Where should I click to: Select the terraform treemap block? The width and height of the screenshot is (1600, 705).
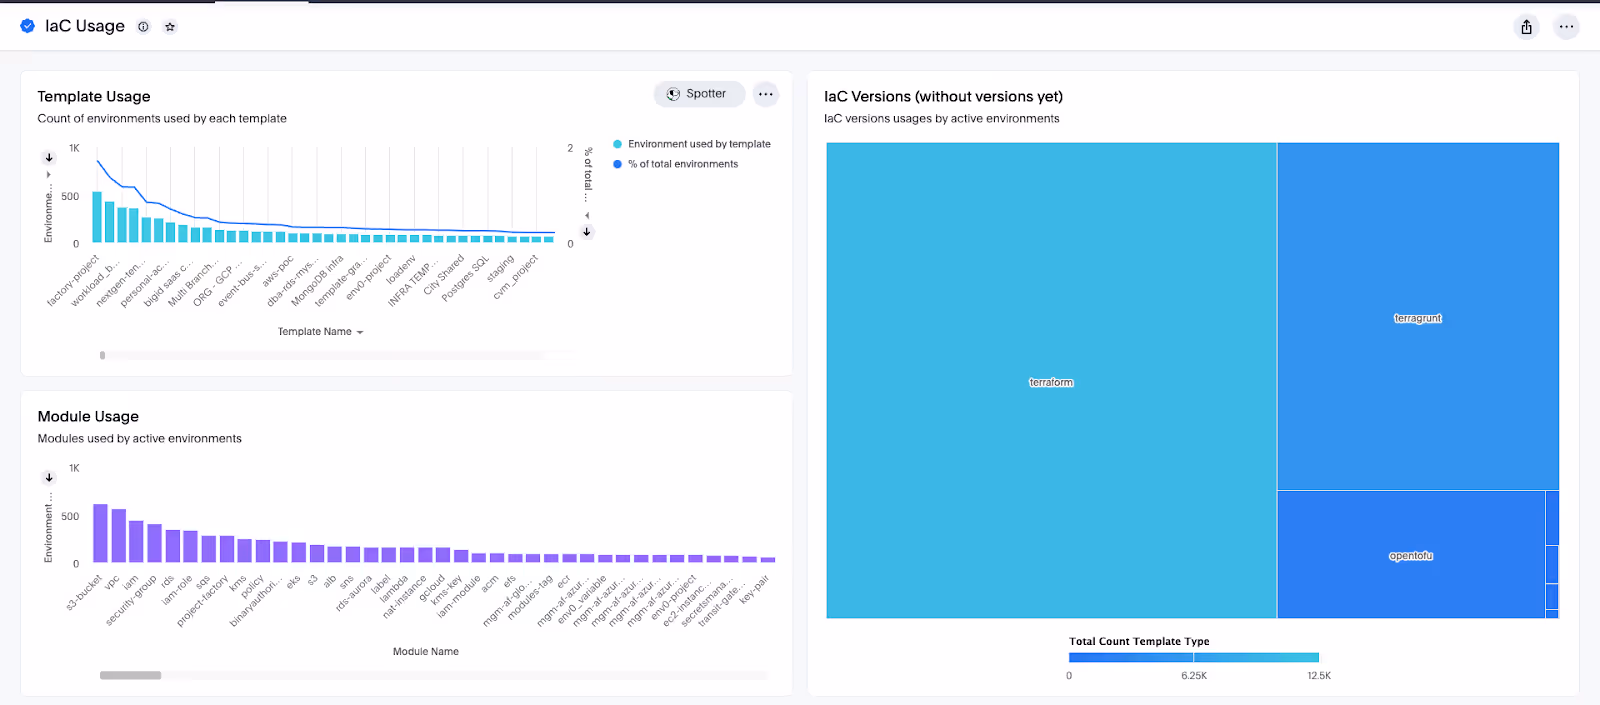click(x=1051, y=381)
